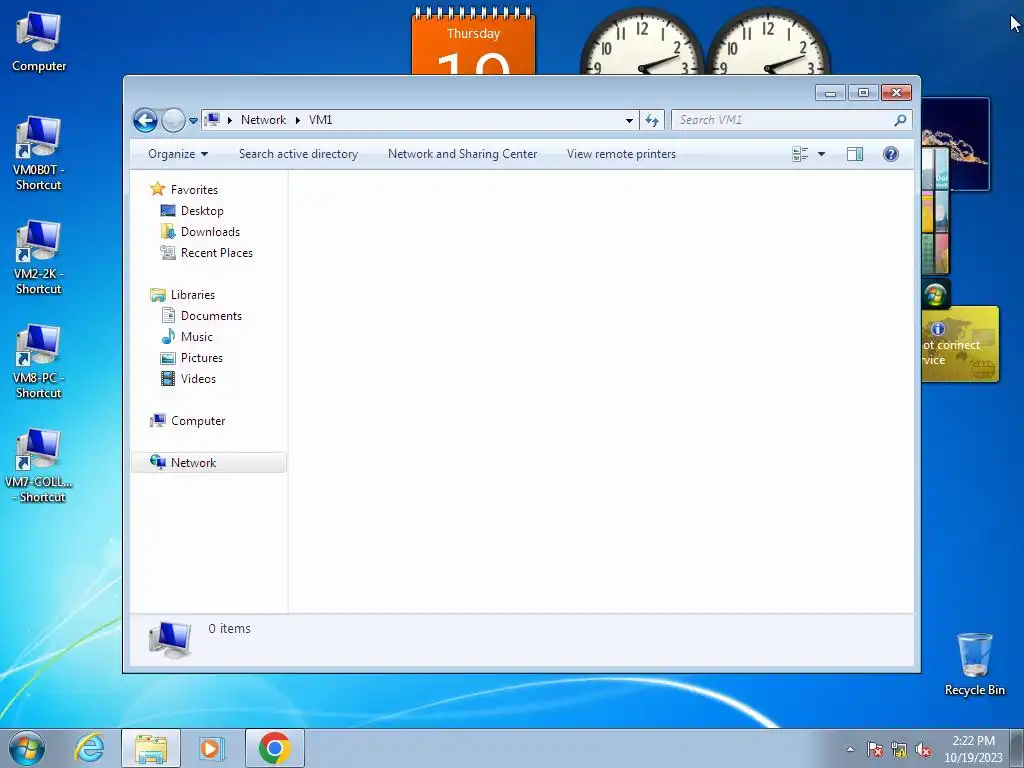
Task: Open Google Chrome from the taskbar
Action: [274, 748]
